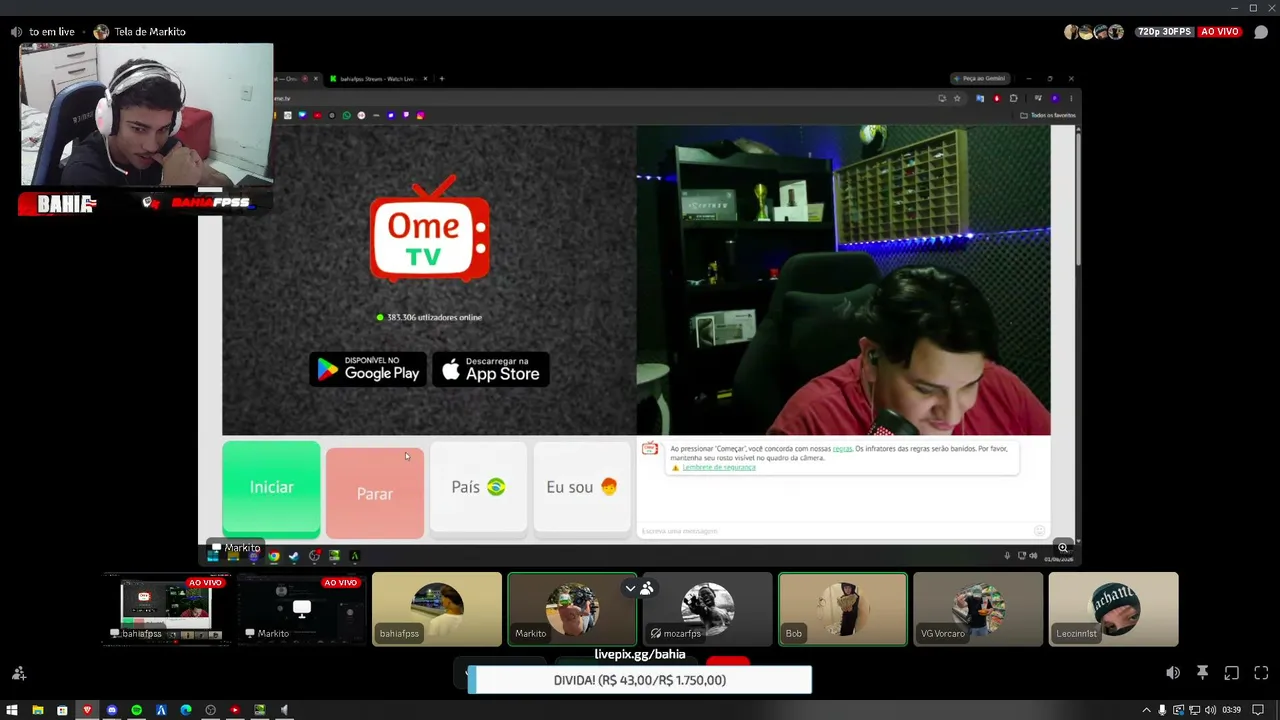Open a new browser tab in stream

(x=441, y=78)
